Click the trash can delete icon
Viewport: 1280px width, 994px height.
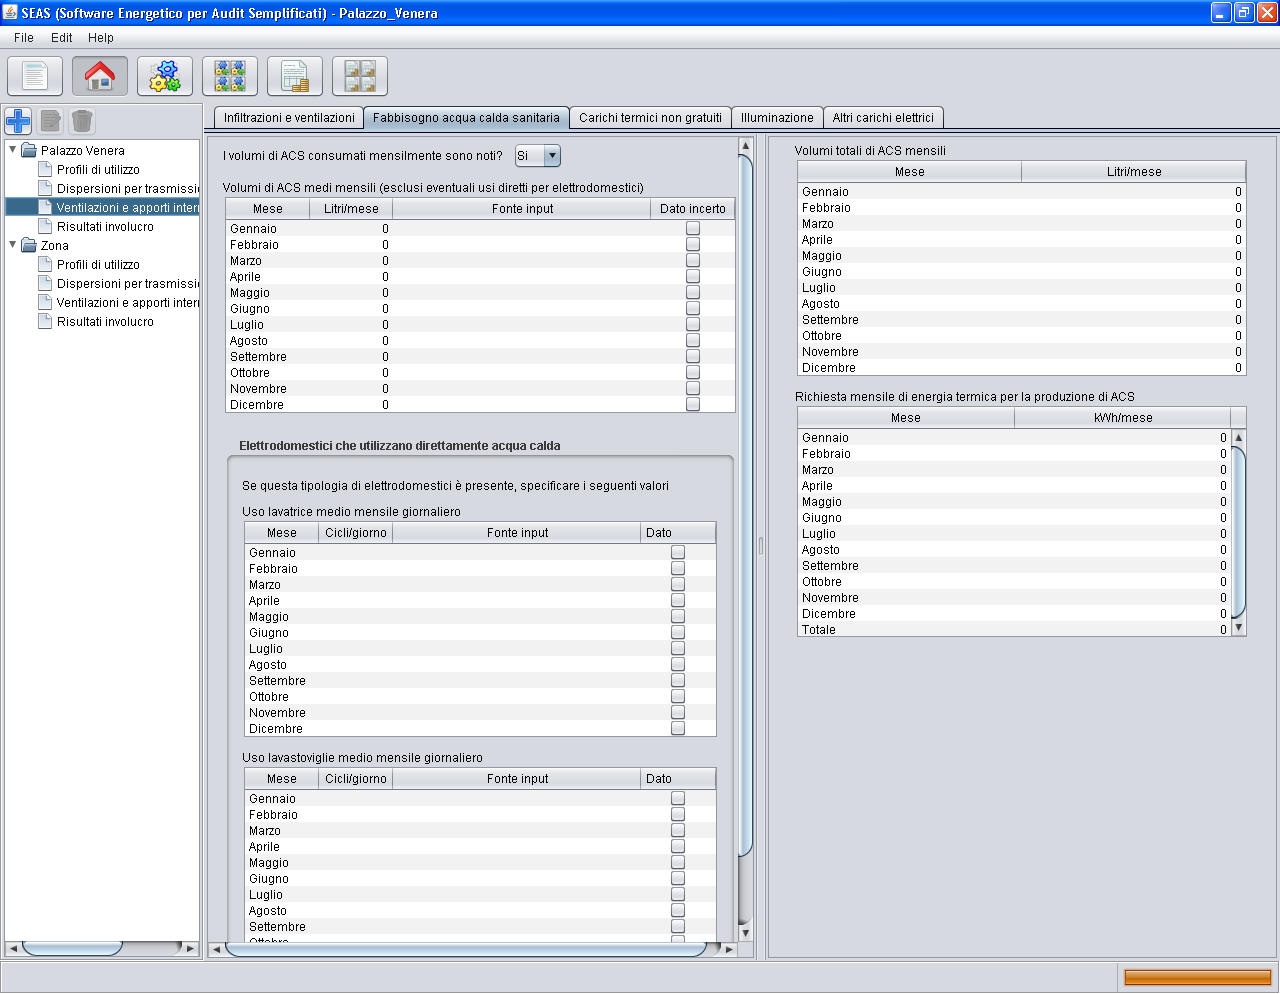point(82,121)
